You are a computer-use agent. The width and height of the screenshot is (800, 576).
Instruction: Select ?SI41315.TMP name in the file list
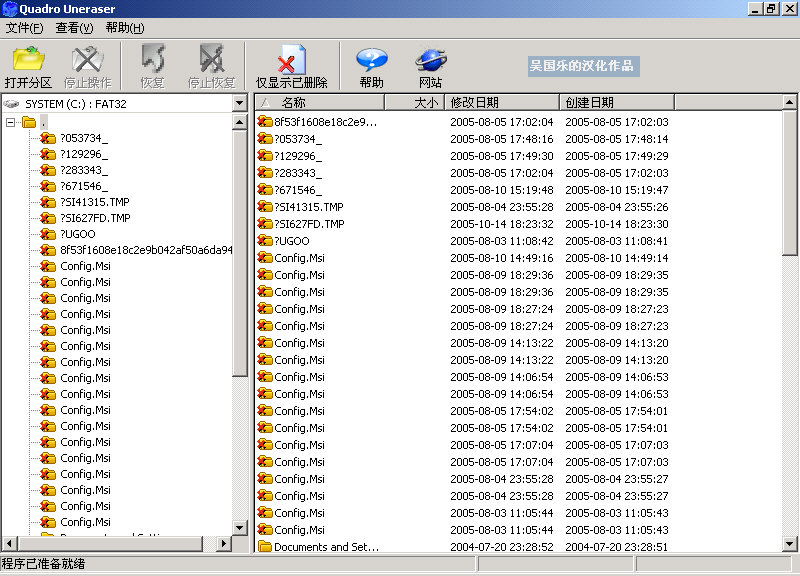(x=309, y=207)
